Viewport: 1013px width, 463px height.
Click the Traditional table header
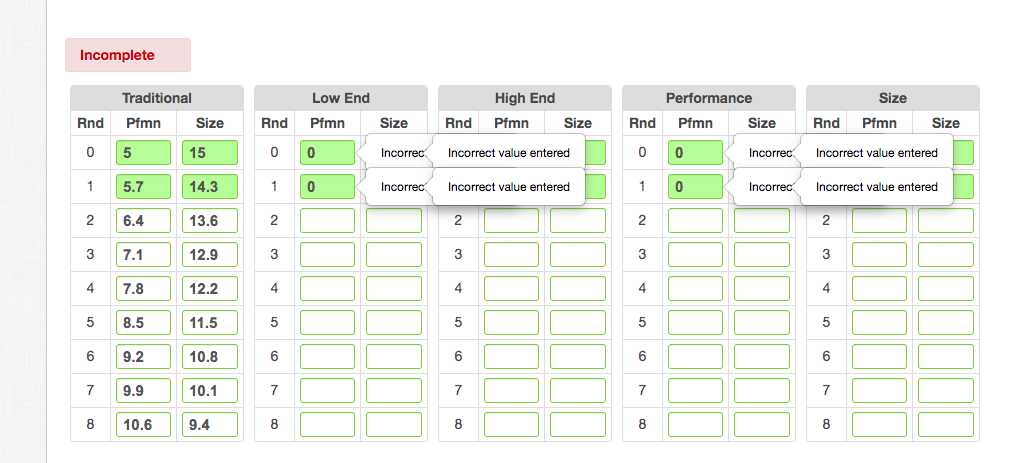pos(157,98)
